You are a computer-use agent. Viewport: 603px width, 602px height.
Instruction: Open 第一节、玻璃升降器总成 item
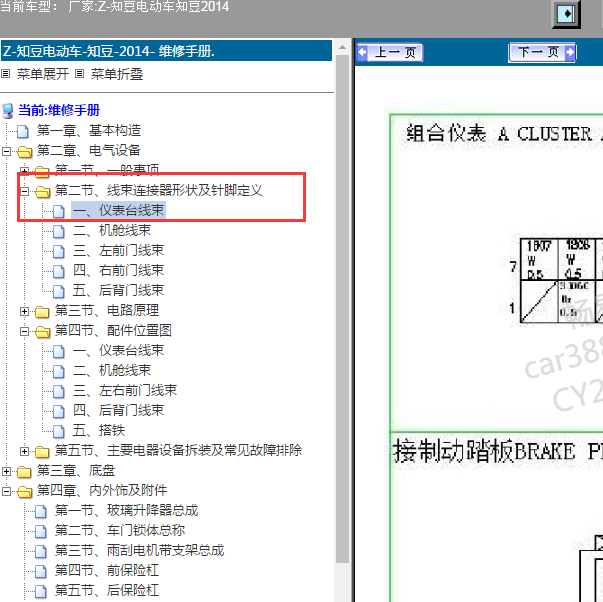126,510
